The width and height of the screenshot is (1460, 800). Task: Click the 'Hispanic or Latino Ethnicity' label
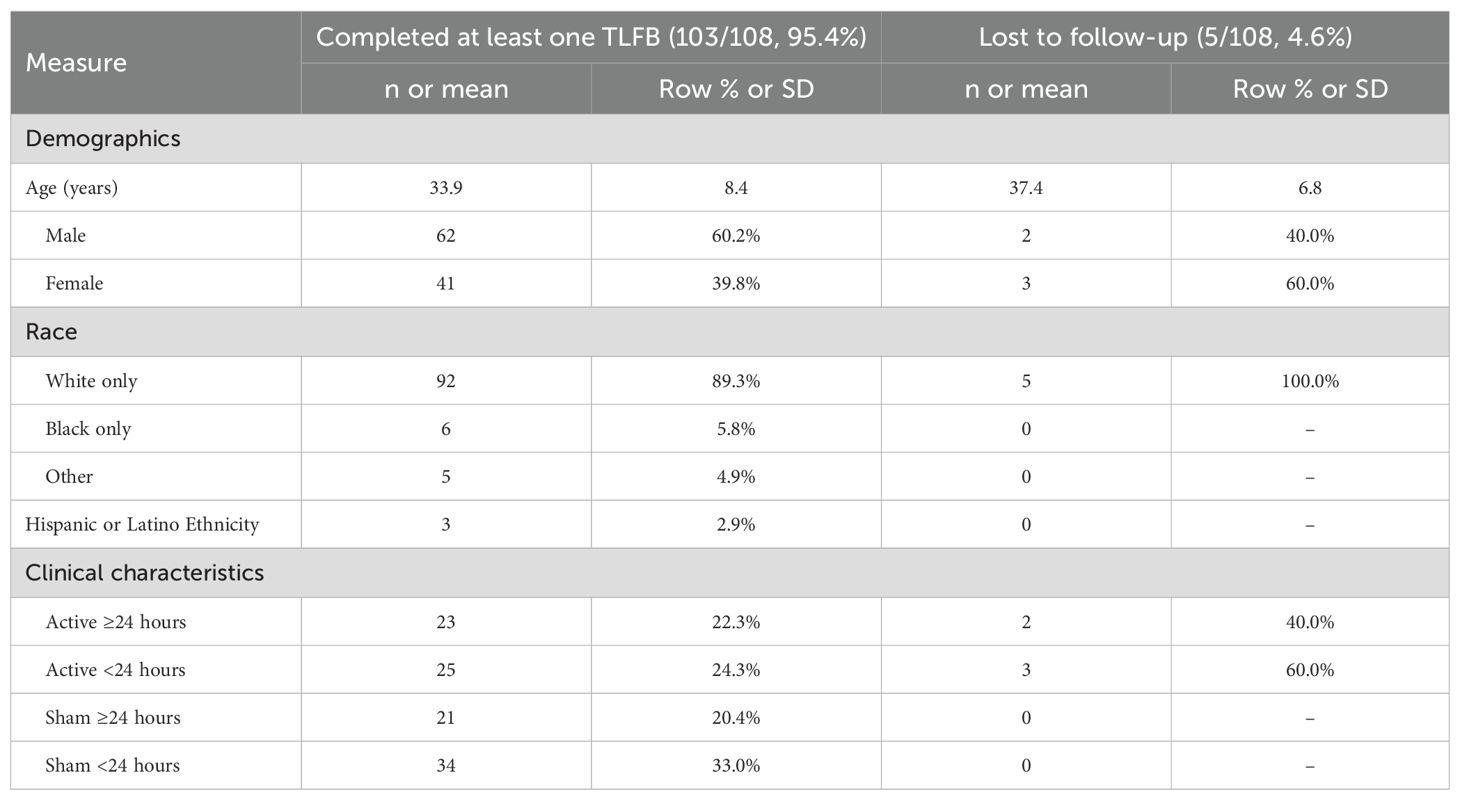coord(142,525)
